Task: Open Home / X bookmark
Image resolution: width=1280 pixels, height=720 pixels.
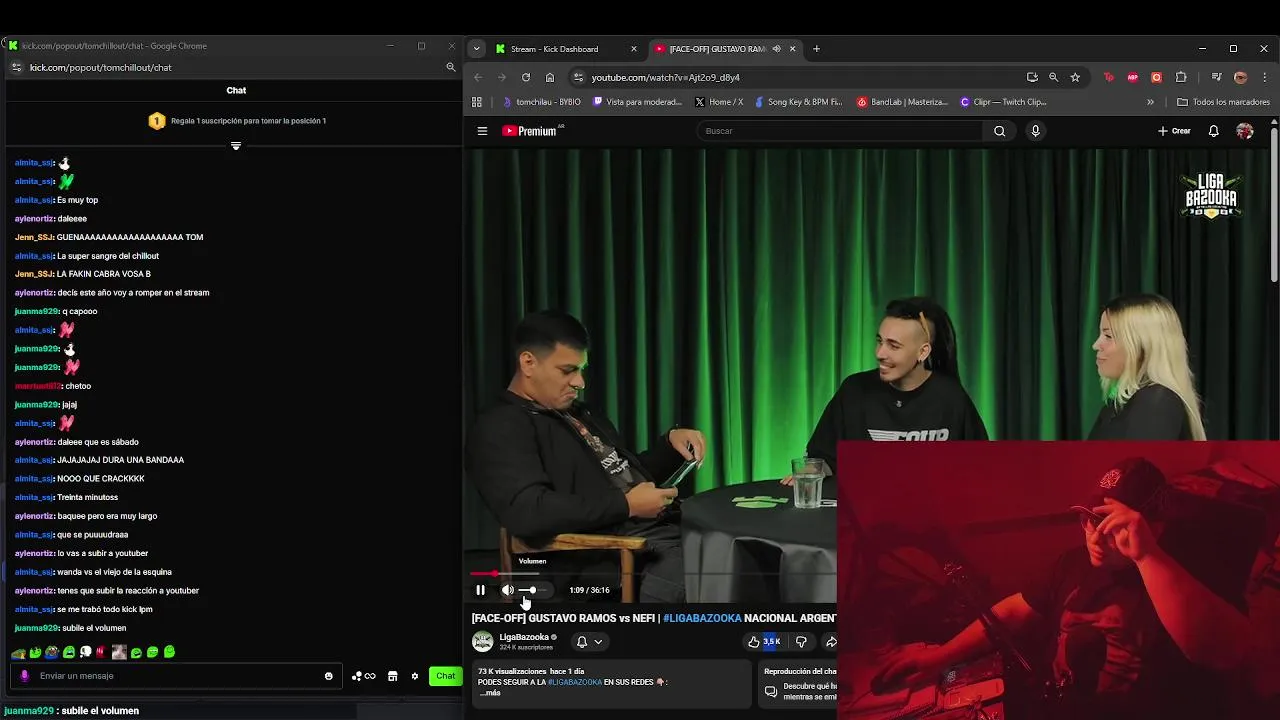Action: pos(718,102)
